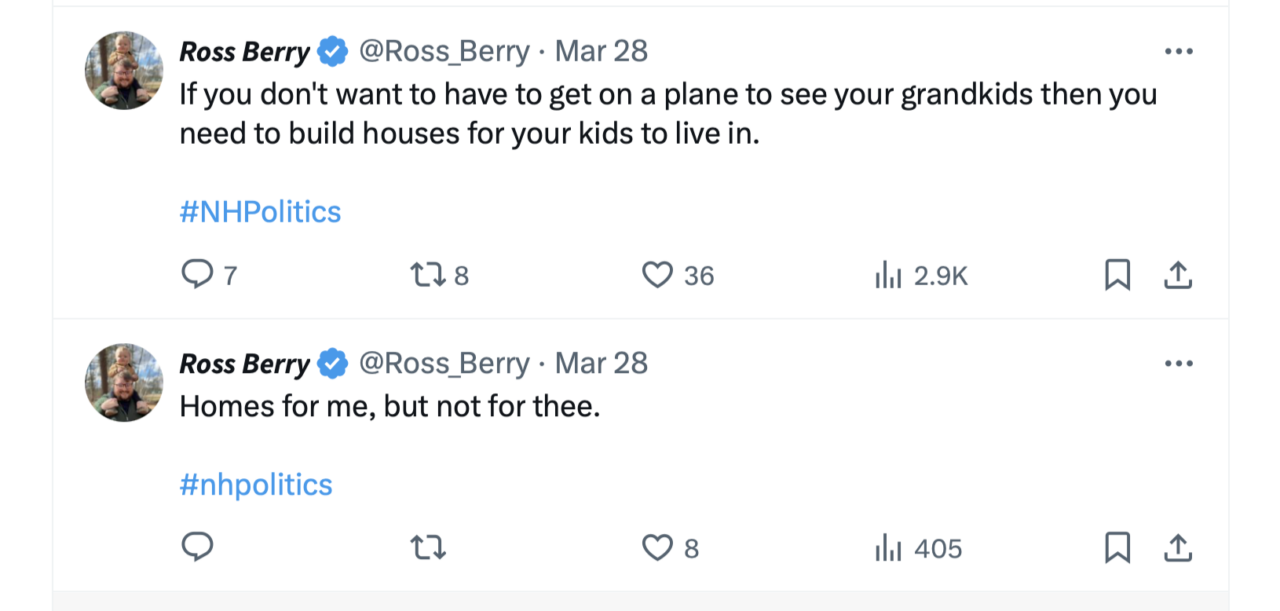The width and height of the screenshot is (1280, 611).
Task: Bookmark the build houses tweet
Action: click(1117, 275)
